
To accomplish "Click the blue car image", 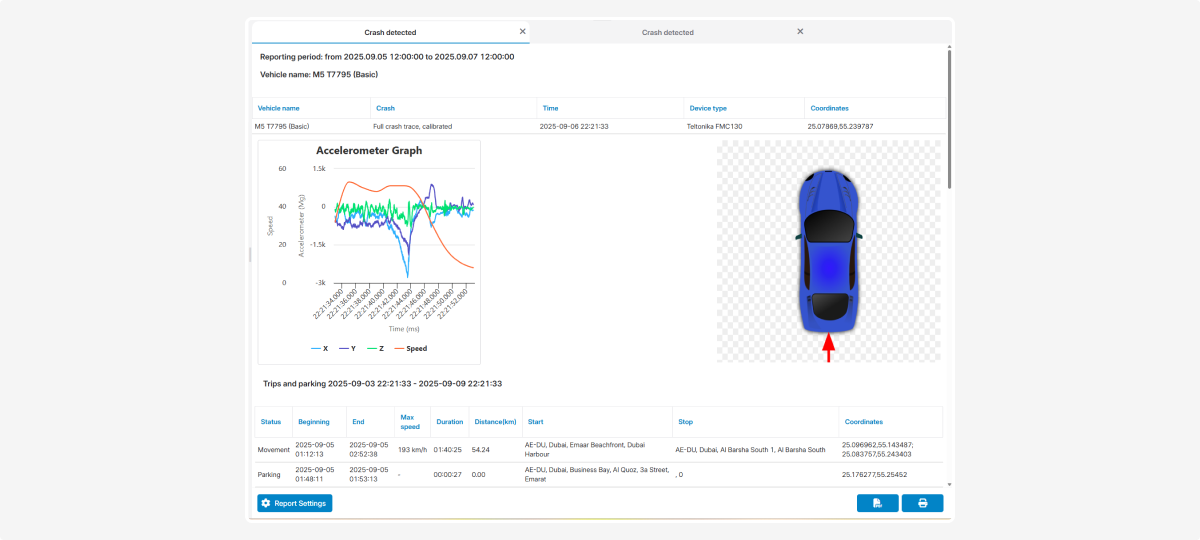I will (x=828, y=248).
